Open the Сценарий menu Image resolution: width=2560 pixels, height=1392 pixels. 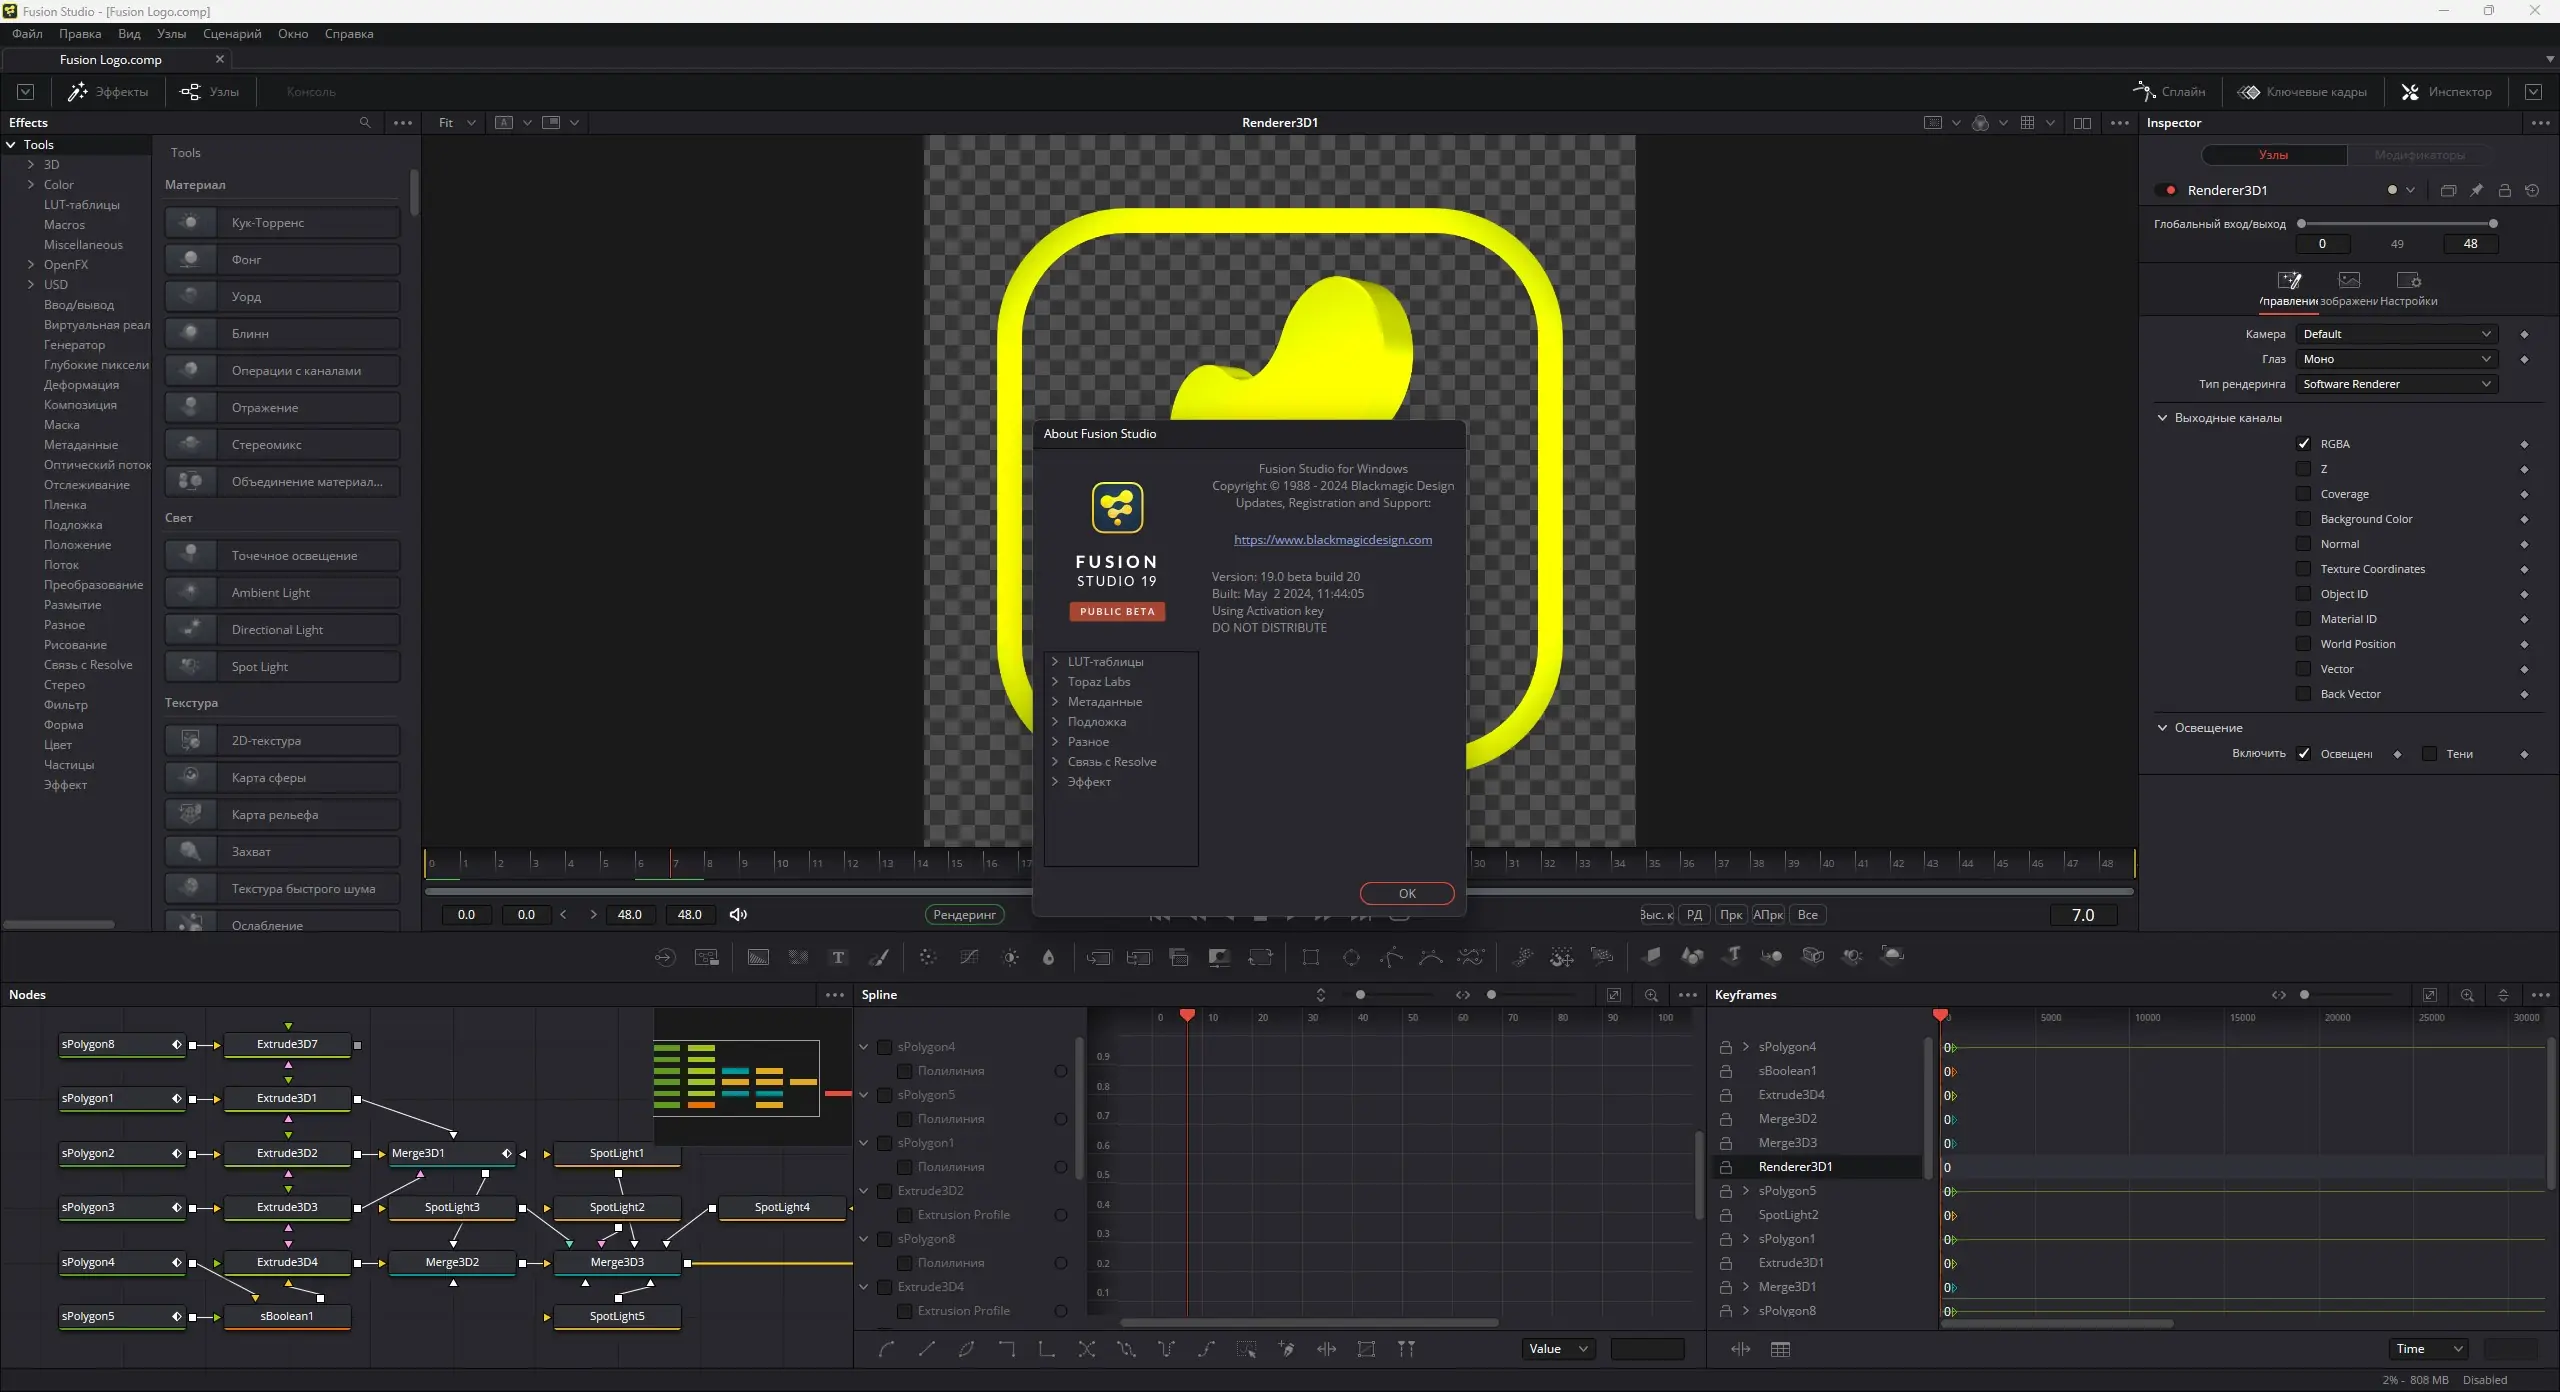point(232,34)
